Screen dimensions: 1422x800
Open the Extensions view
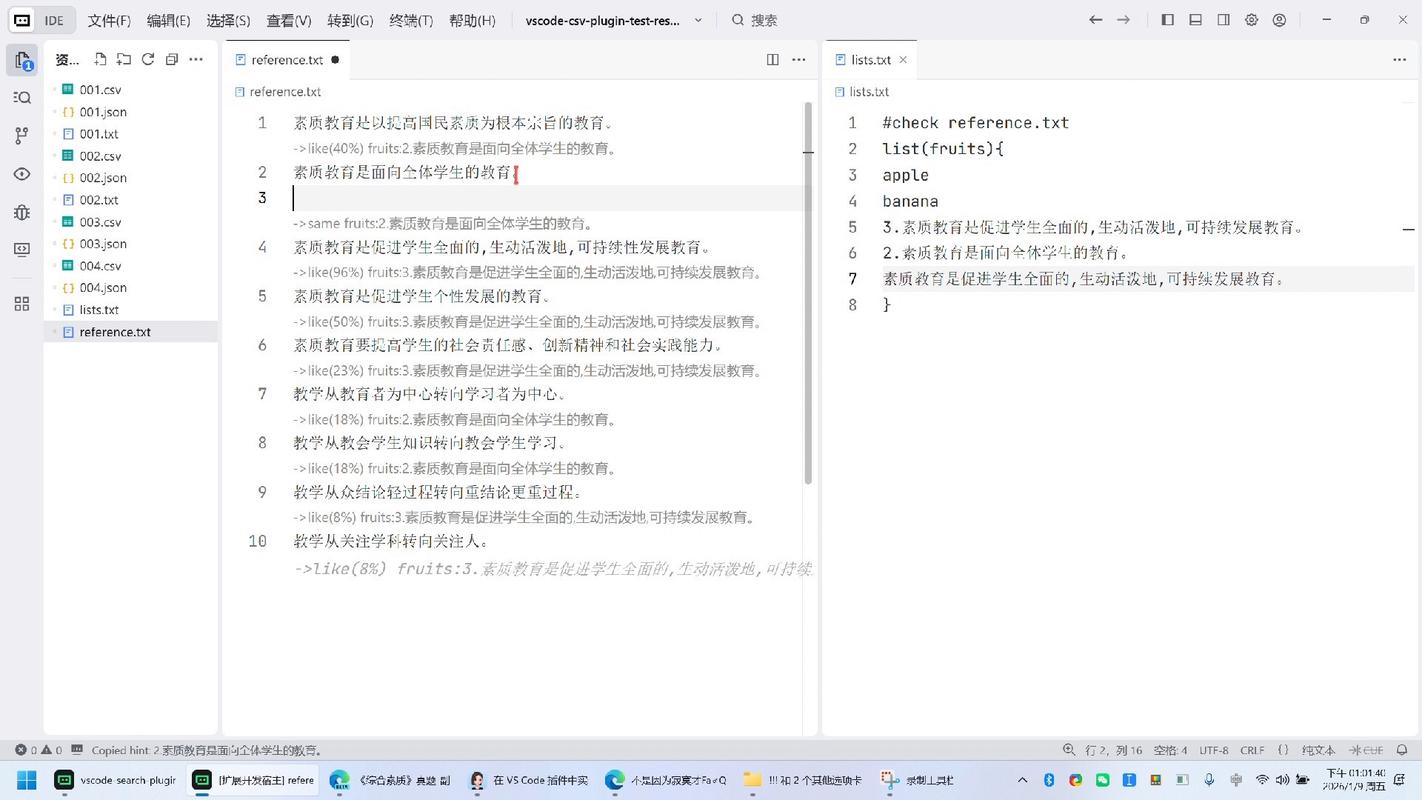tap(22, 304)
